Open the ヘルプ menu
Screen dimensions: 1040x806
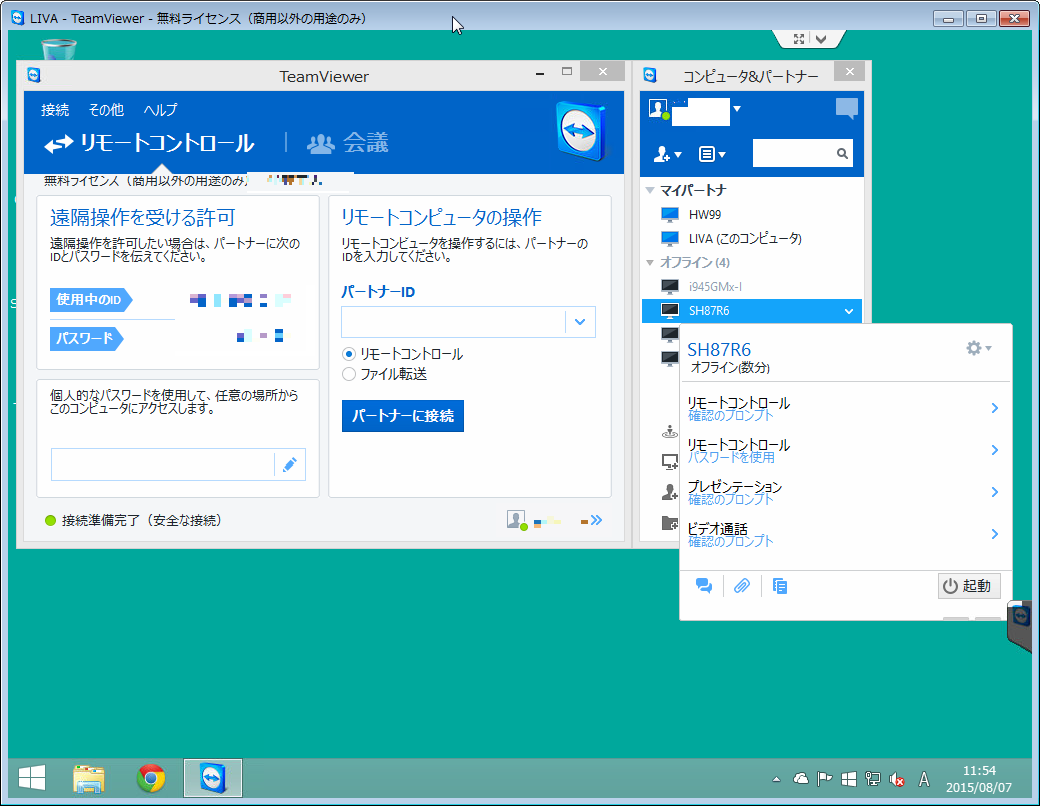coord(161,109)
